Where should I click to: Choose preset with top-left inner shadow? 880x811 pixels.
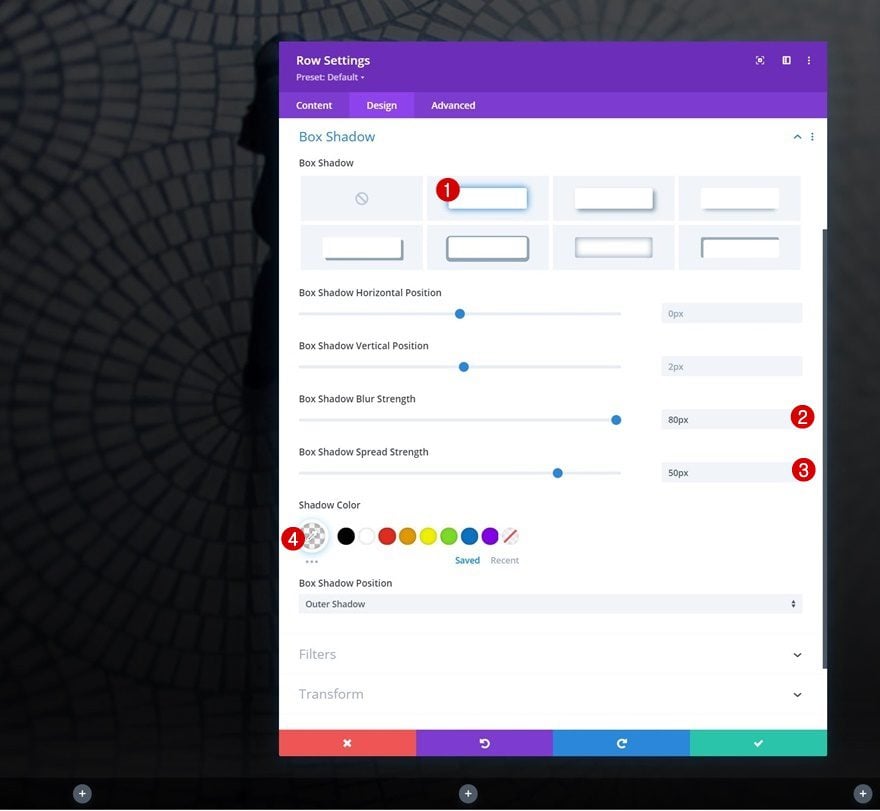point(740,248)
